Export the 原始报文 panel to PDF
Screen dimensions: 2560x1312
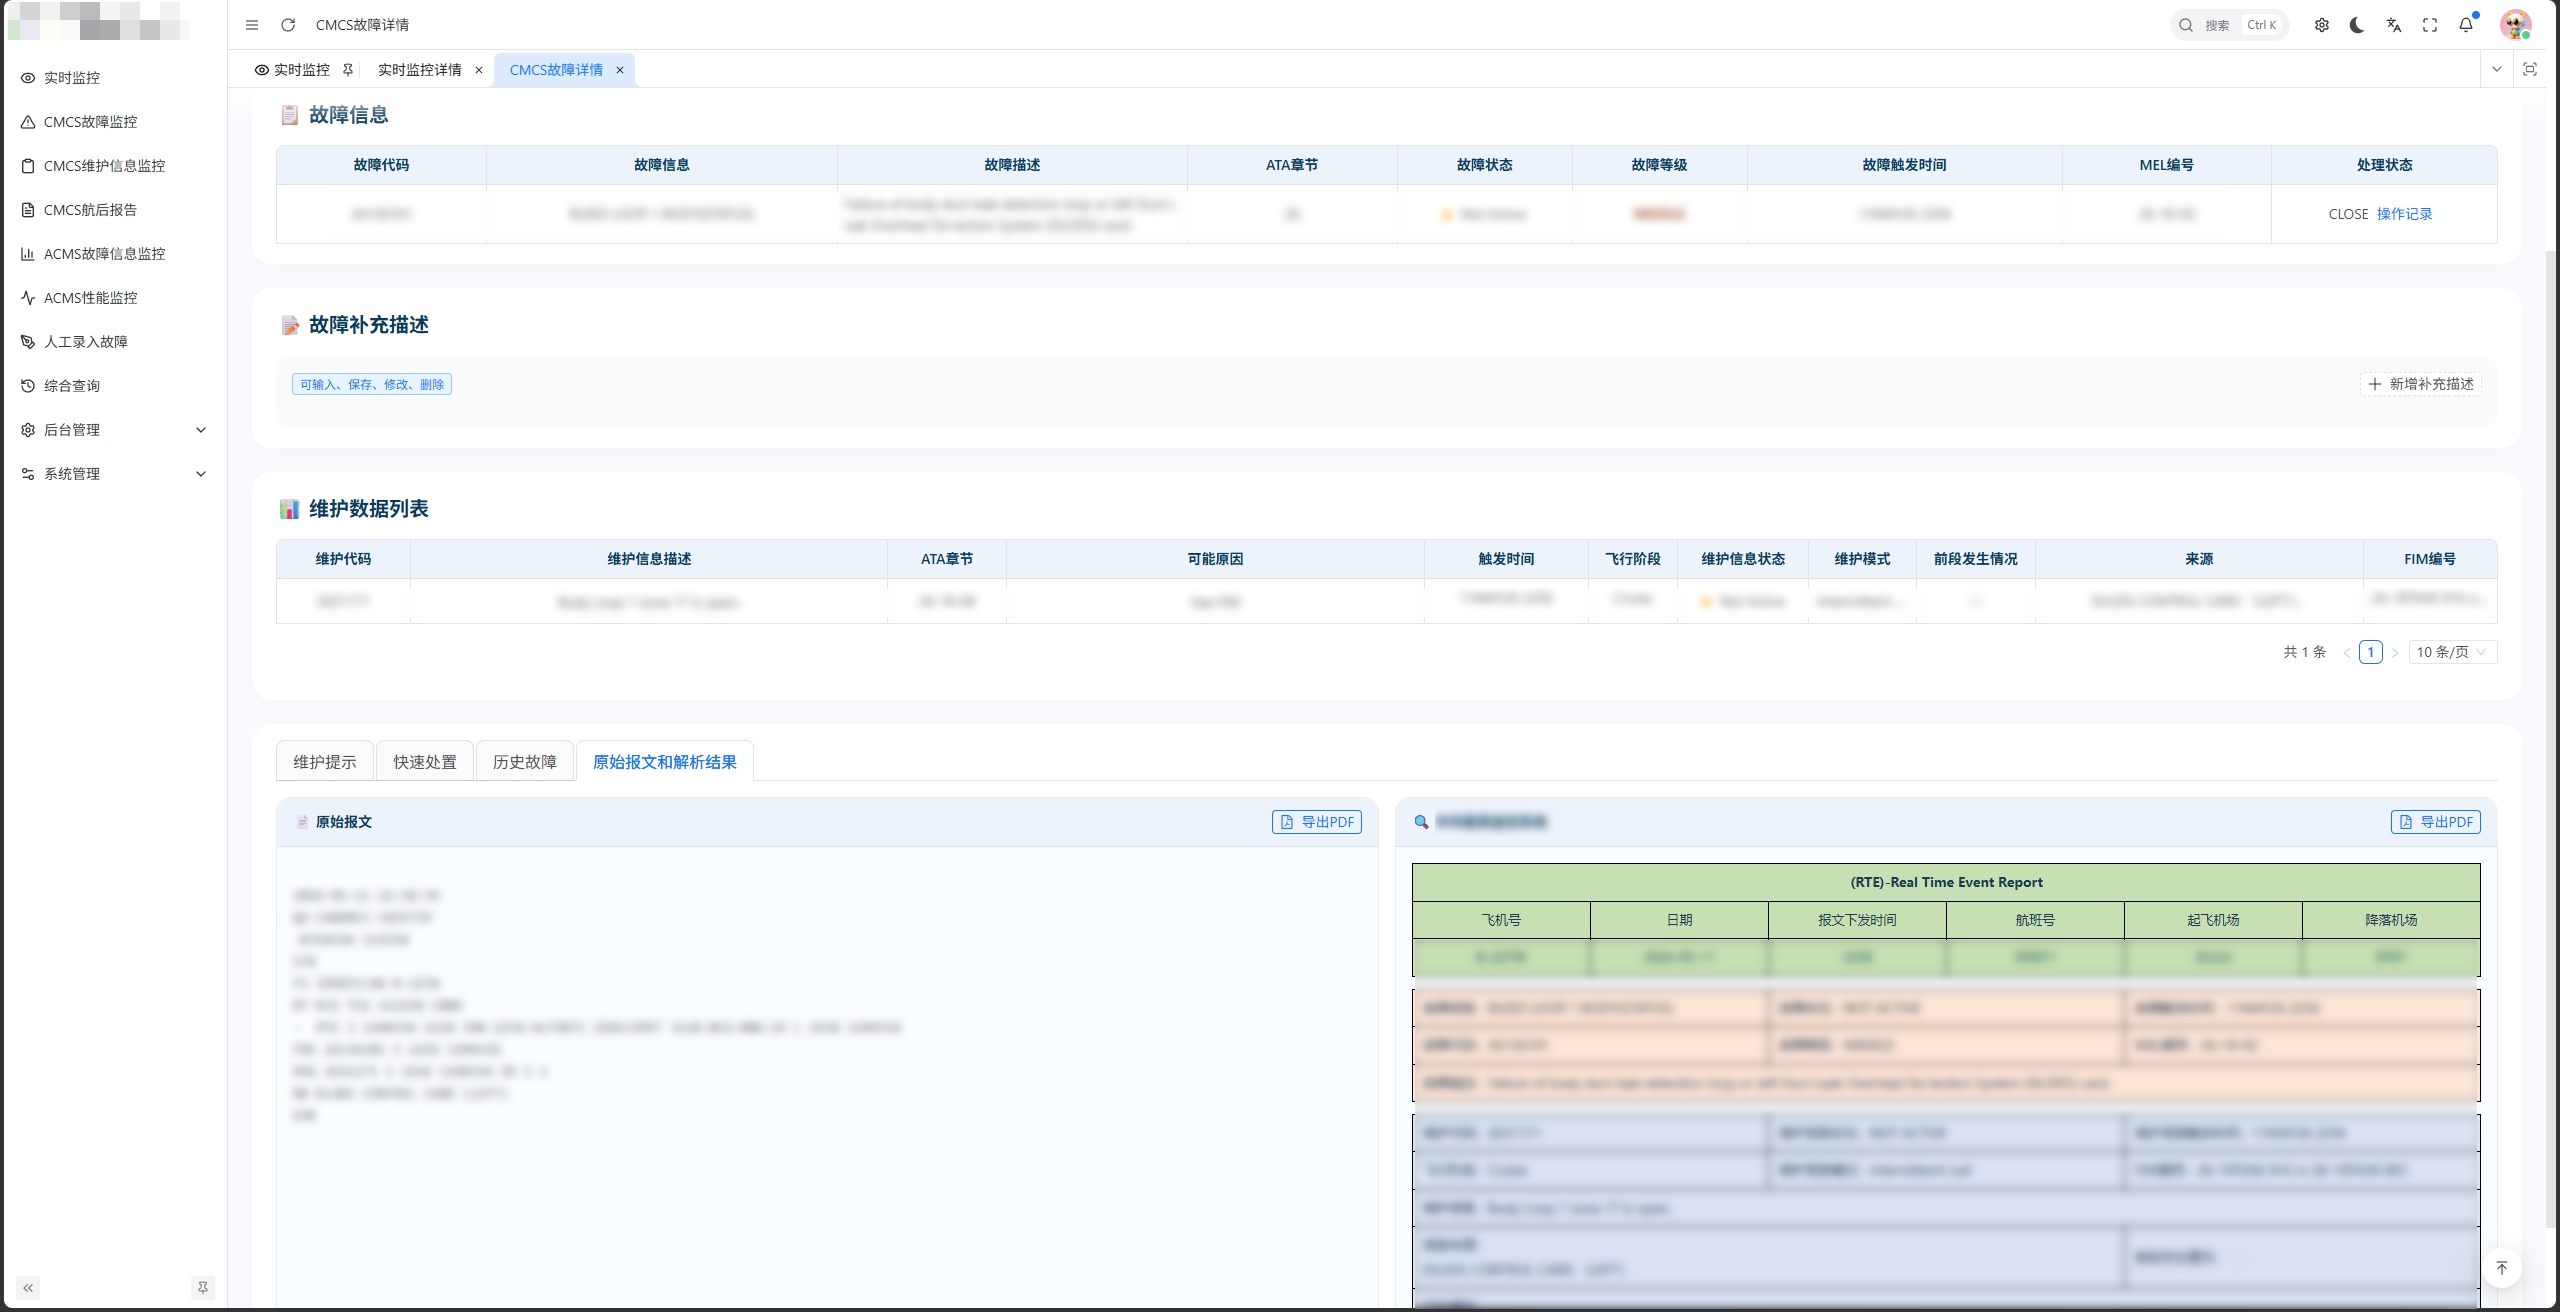point(1317,822)
